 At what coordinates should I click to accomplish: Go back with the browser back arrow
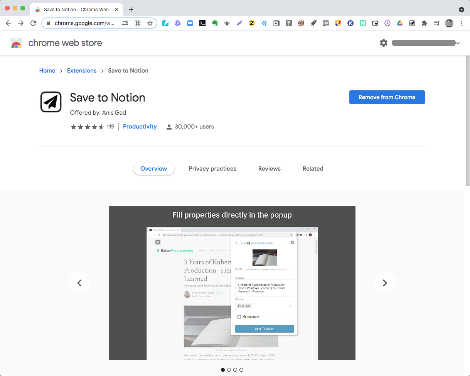(x=8, y=23)
